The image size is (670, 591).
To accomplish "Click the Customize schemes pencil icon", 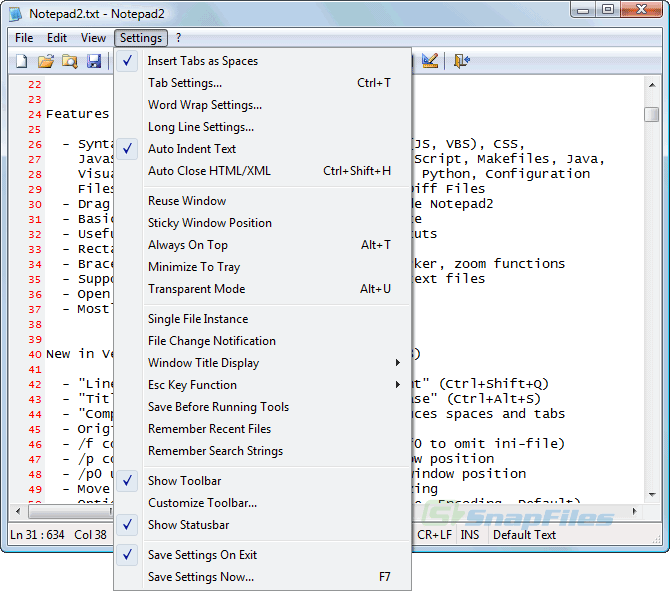I will click(x=429, y=61).
